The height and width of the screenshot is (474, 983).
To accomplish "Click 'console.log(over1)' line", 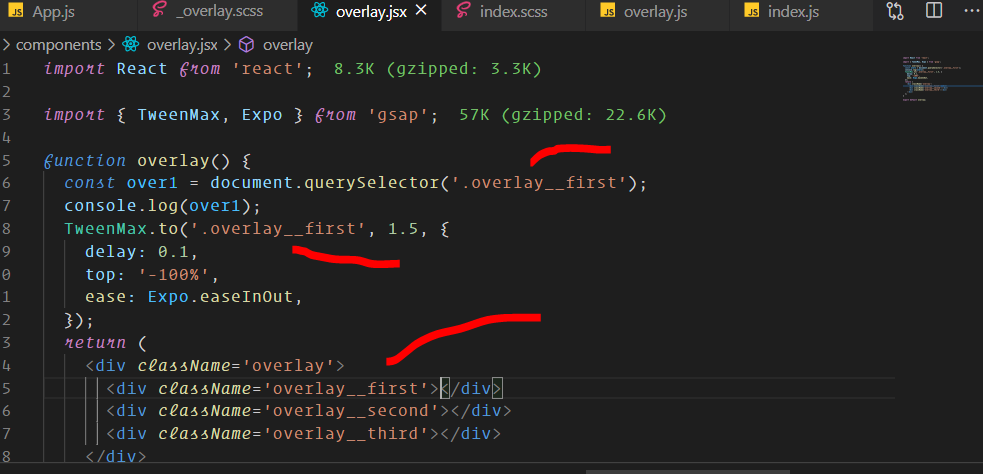I will click(x=162, y=206).
